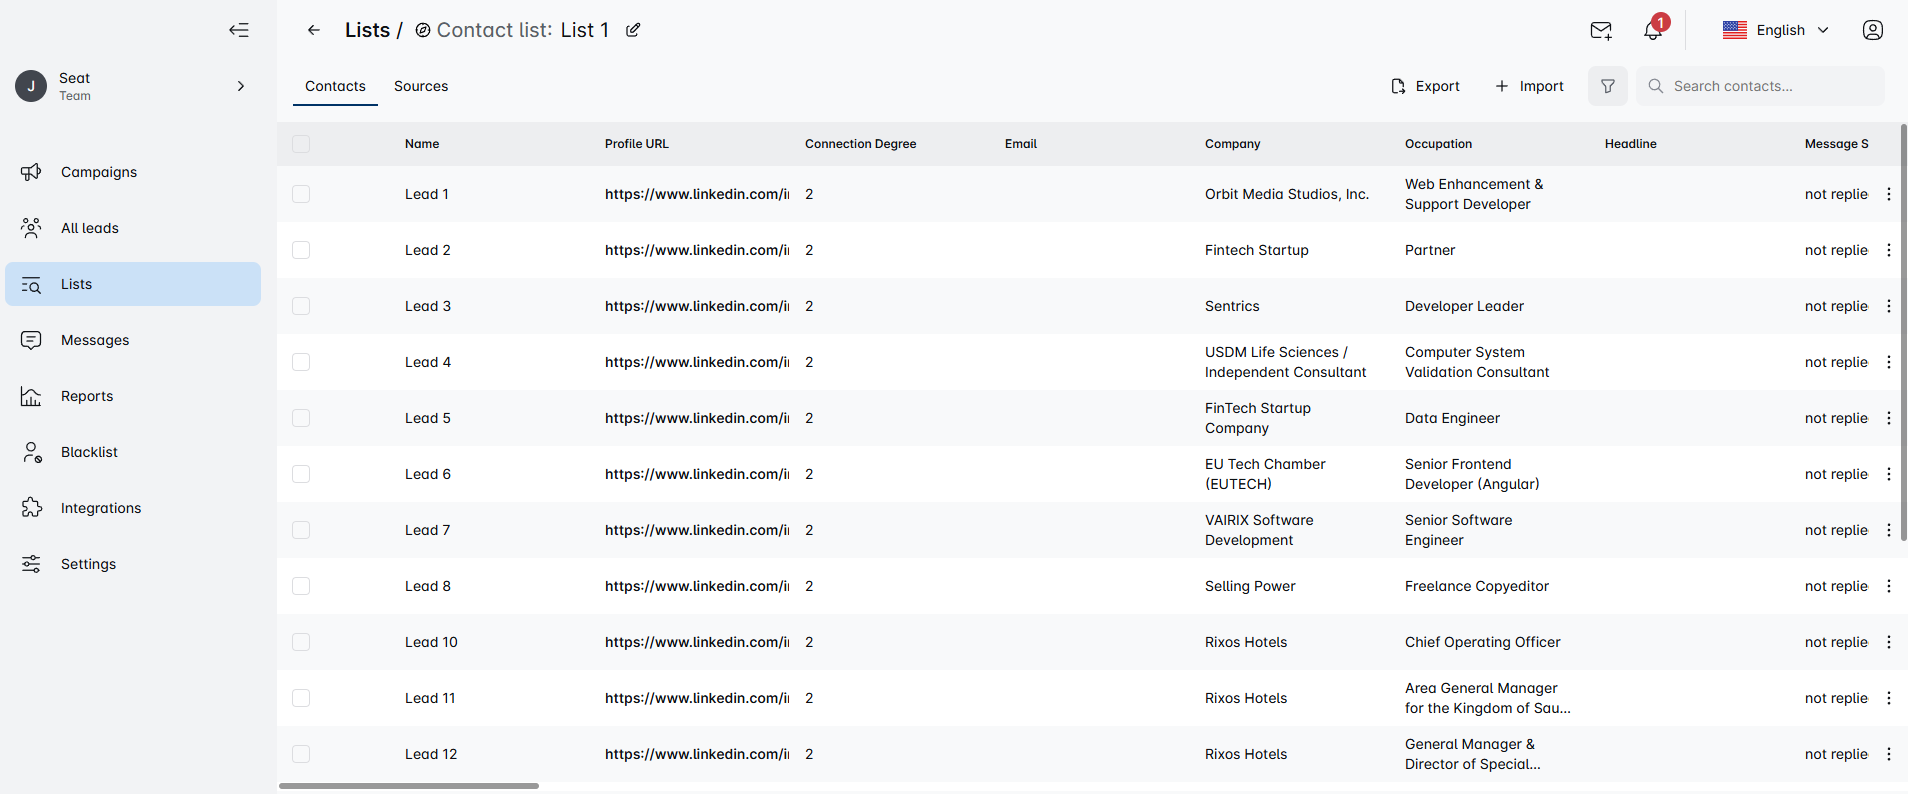Screen dimensions: 1908x794
Task: Edit the list name with pencil icon
Action: (x=633, y=30)
